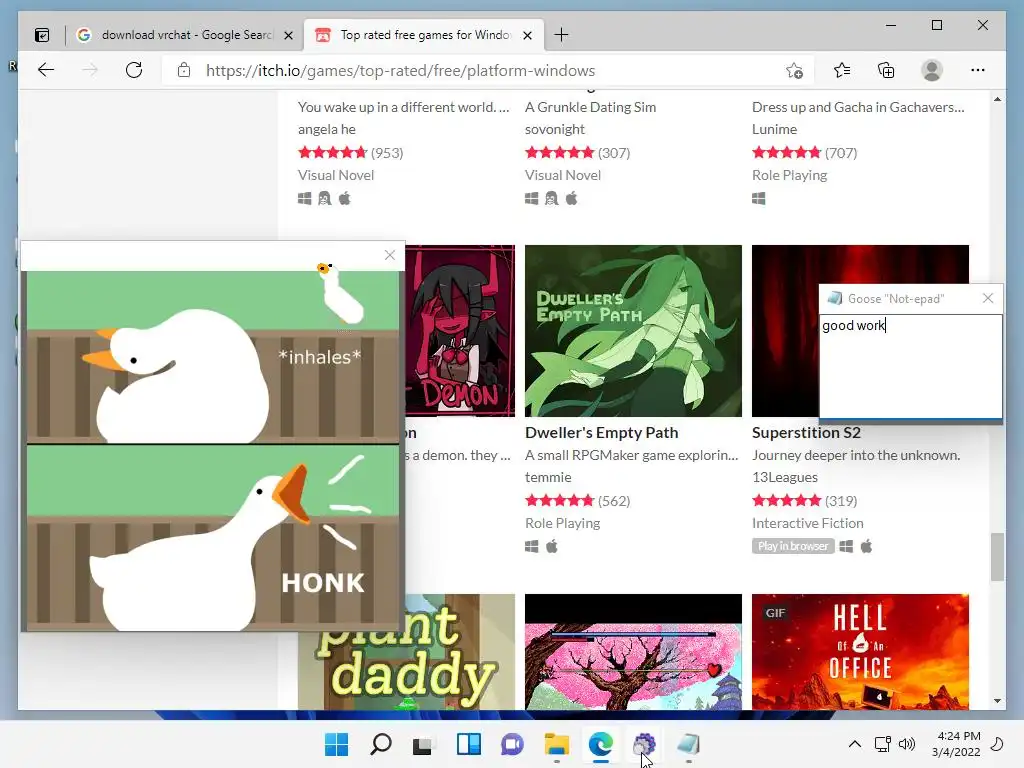Open Edge Settings and more menu

[978, 70]
